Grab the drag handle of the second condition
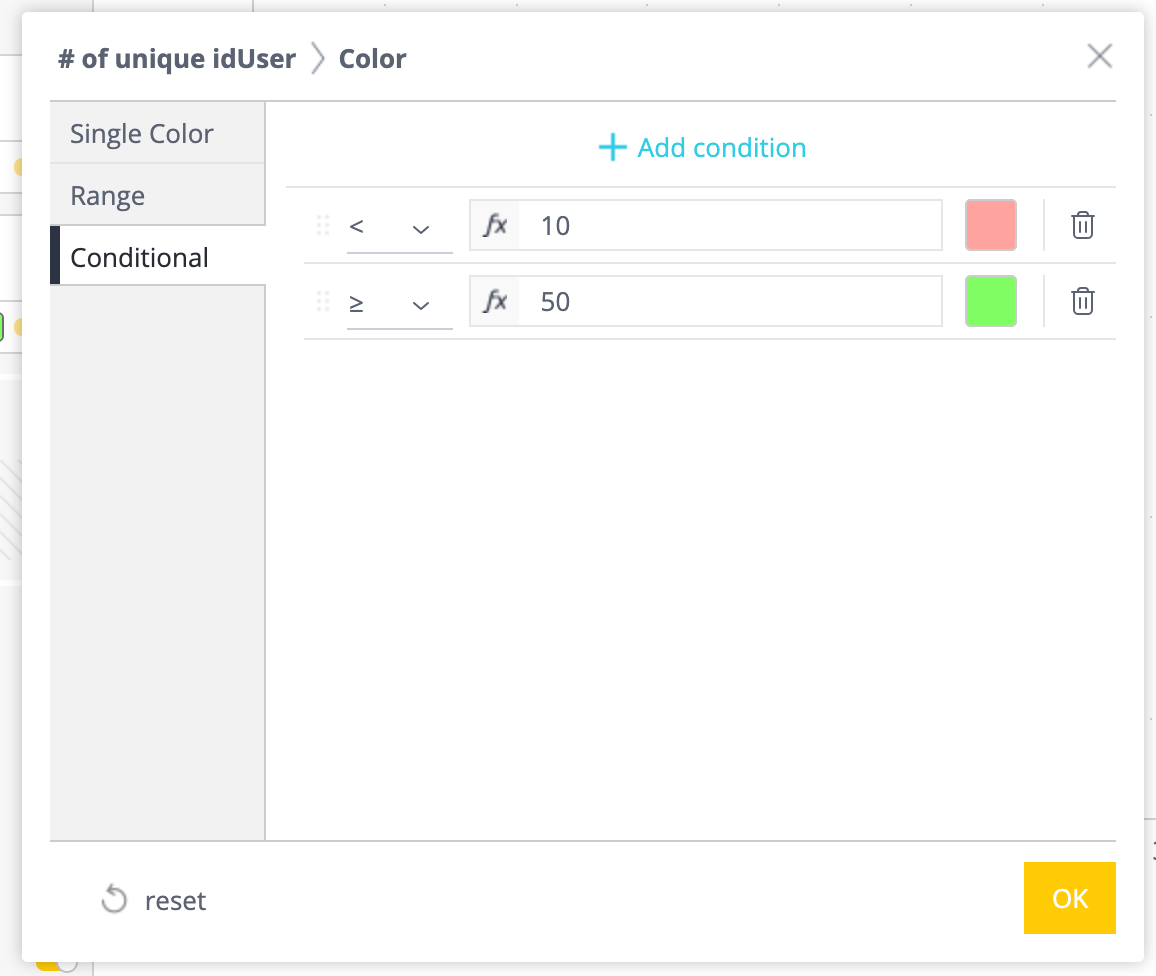Image resolution: width=1156 pixels, height=976 pixels. 323,301
